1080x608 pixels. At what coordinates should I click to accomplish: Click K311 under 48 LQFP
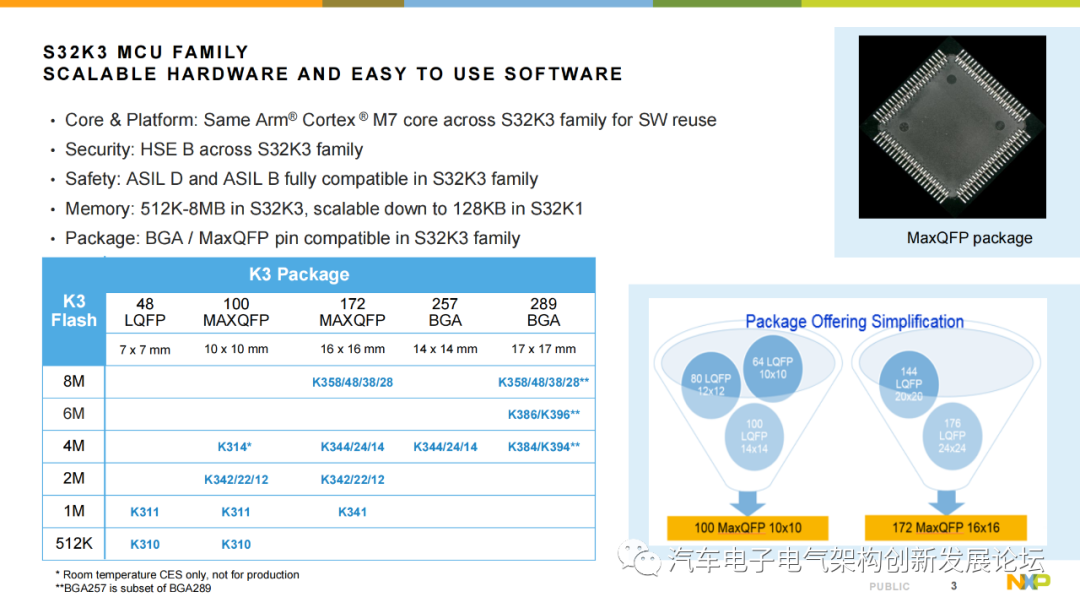(145, 512)
